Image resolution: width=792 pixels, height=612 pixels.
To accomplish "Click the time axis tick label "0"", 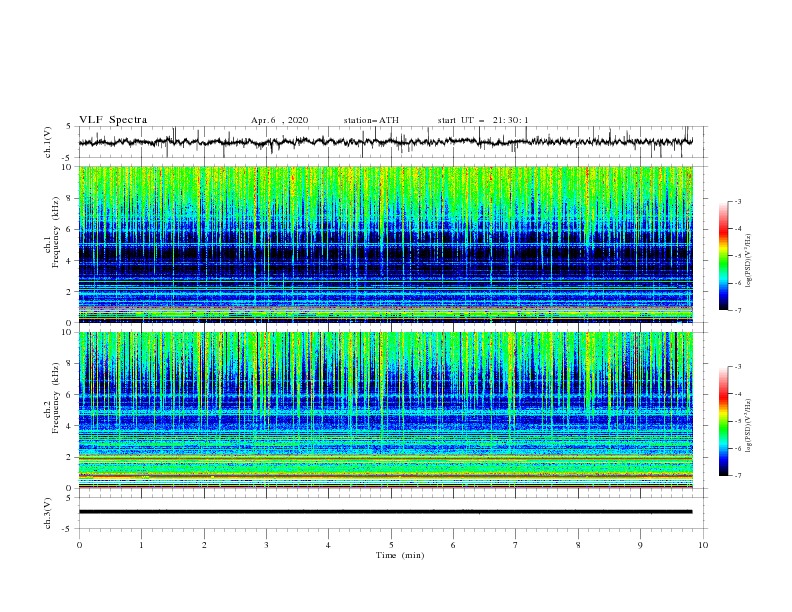I will pos(79,545).
